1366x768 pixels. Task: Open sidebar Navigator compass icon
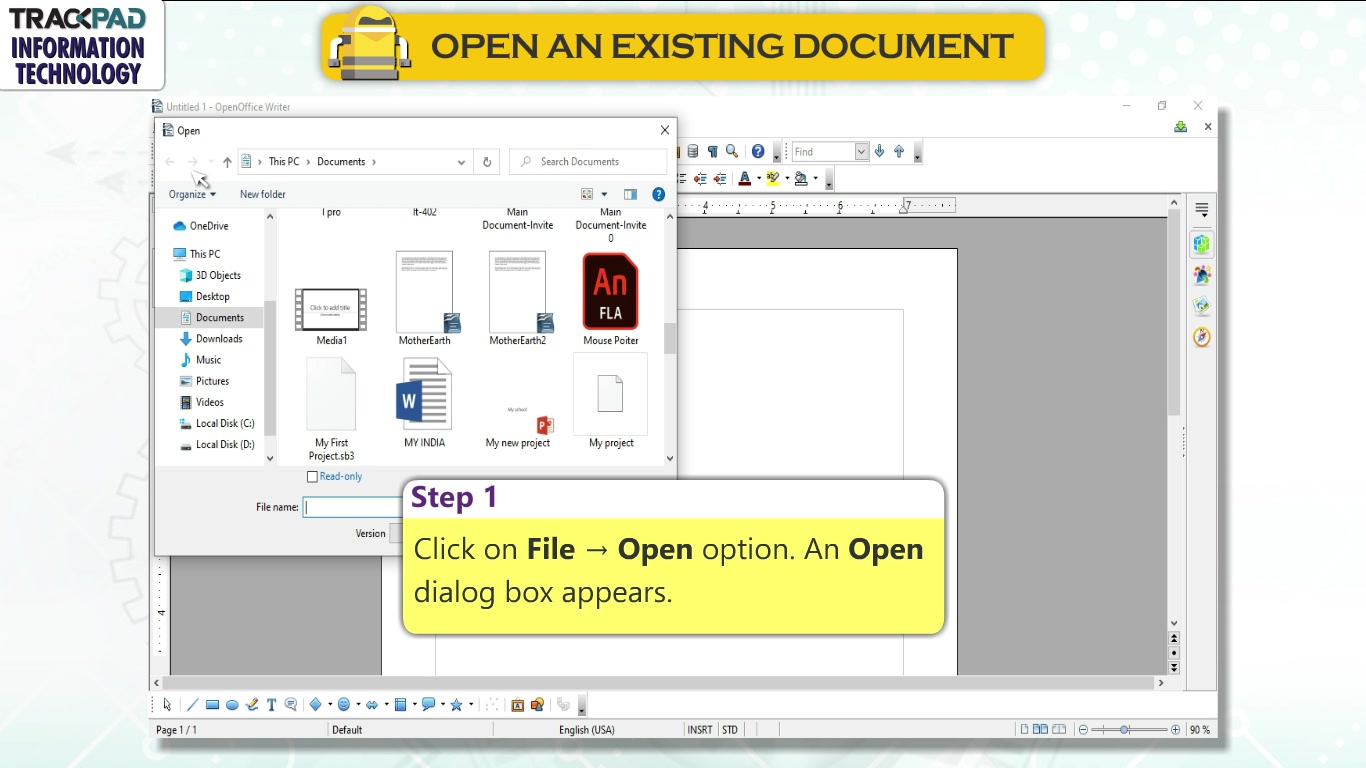(x=1202, y=337)
